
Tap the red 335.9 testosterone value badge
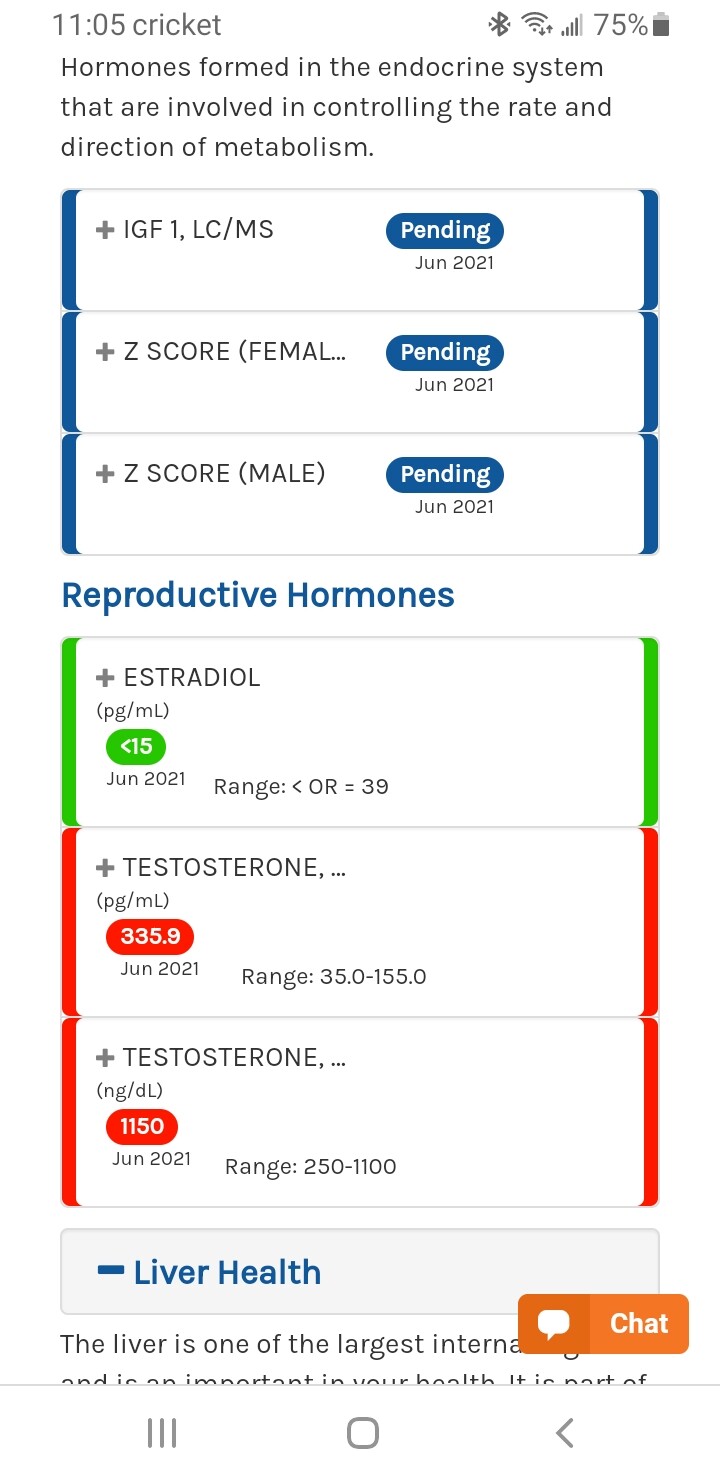point(150,937)
